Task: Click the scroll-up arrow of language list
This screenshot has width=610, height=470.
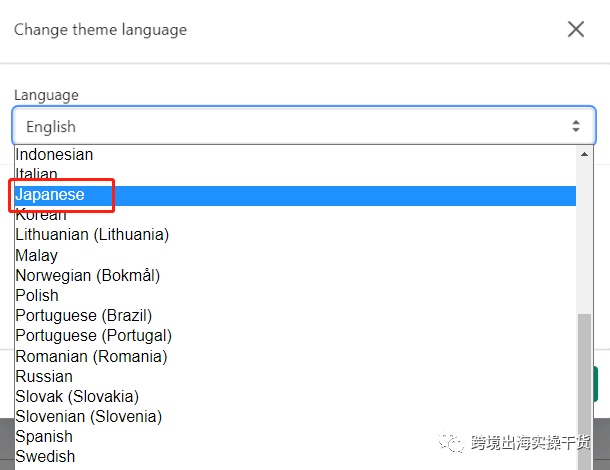Action: pos(584,154)
